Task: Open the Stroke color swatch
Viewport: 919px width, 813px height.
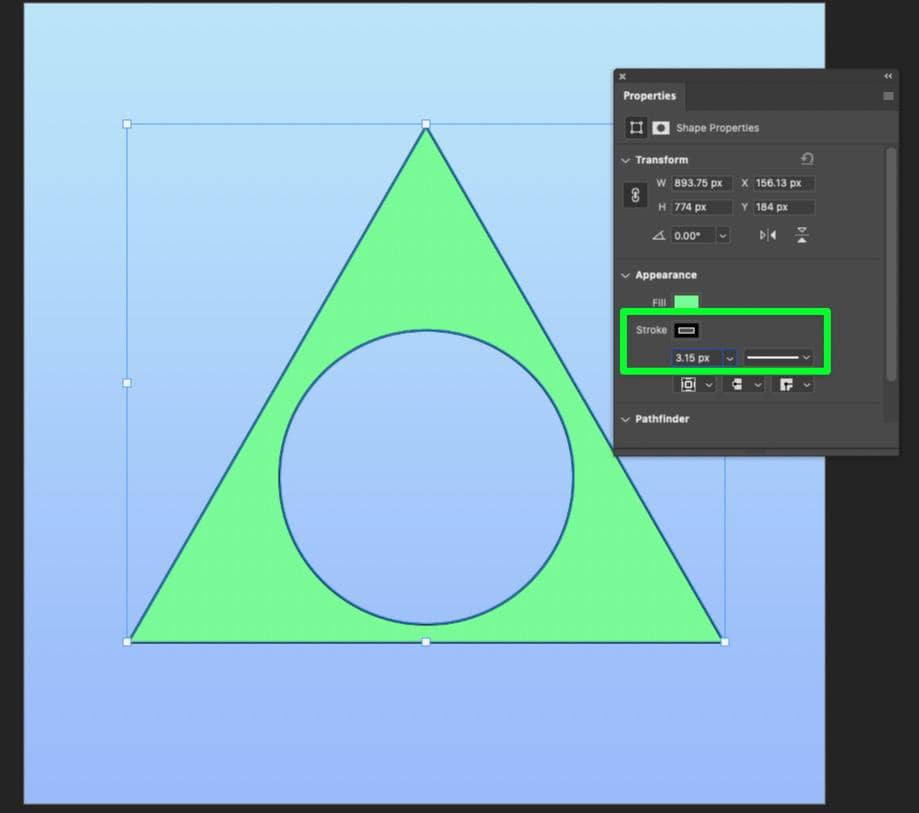Action: pyautogui.click(x=686, y=331)
